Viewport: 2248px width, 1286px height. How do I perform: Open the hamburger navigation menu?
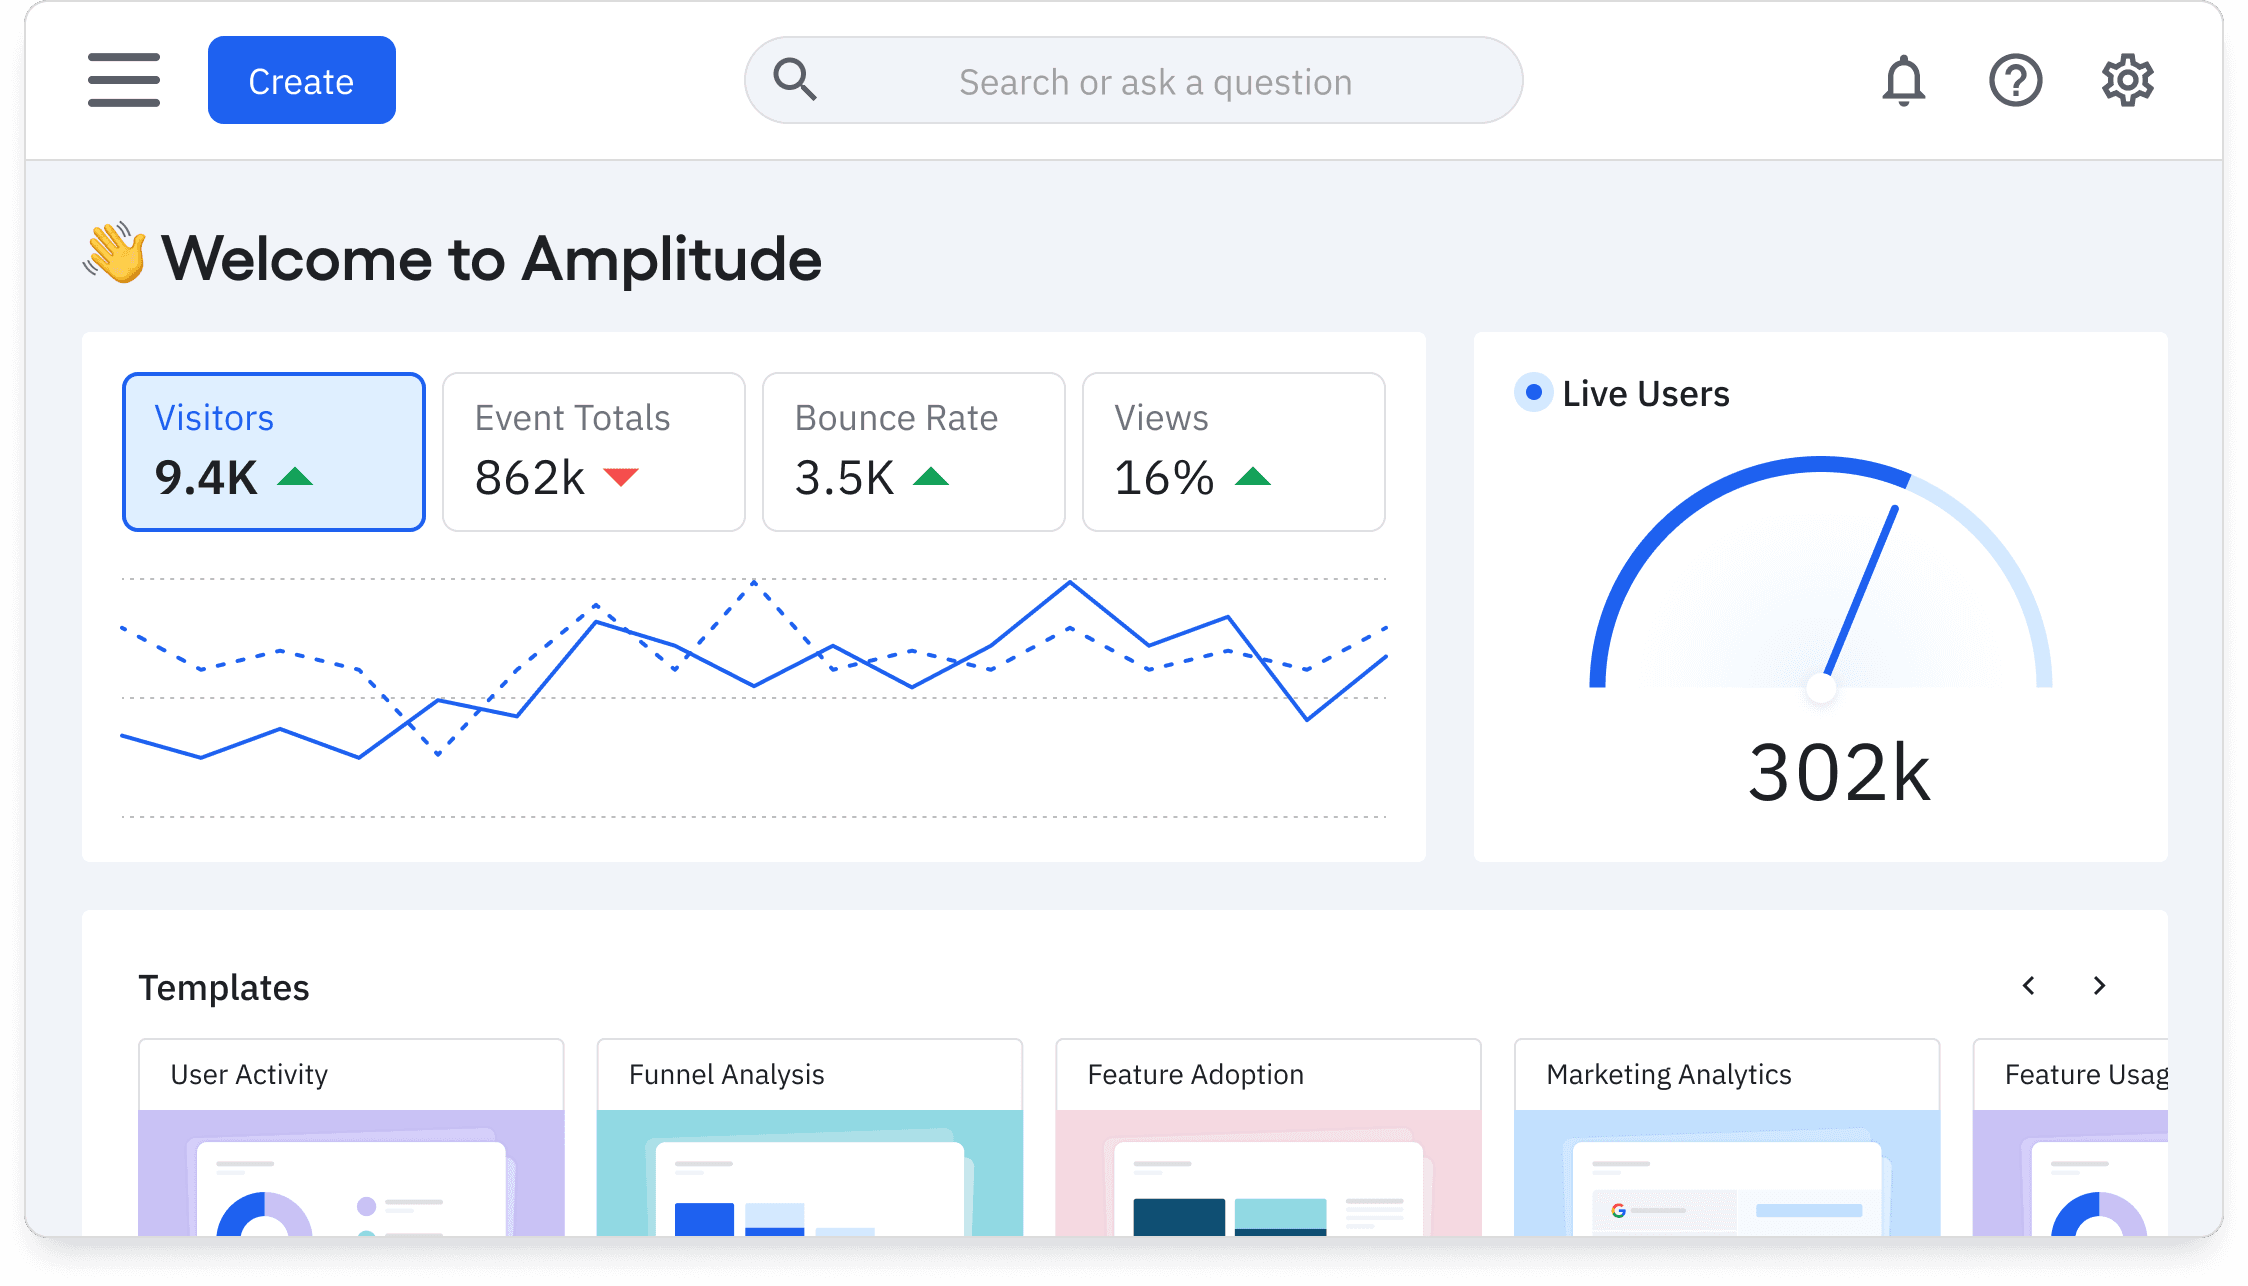(123, 80)
